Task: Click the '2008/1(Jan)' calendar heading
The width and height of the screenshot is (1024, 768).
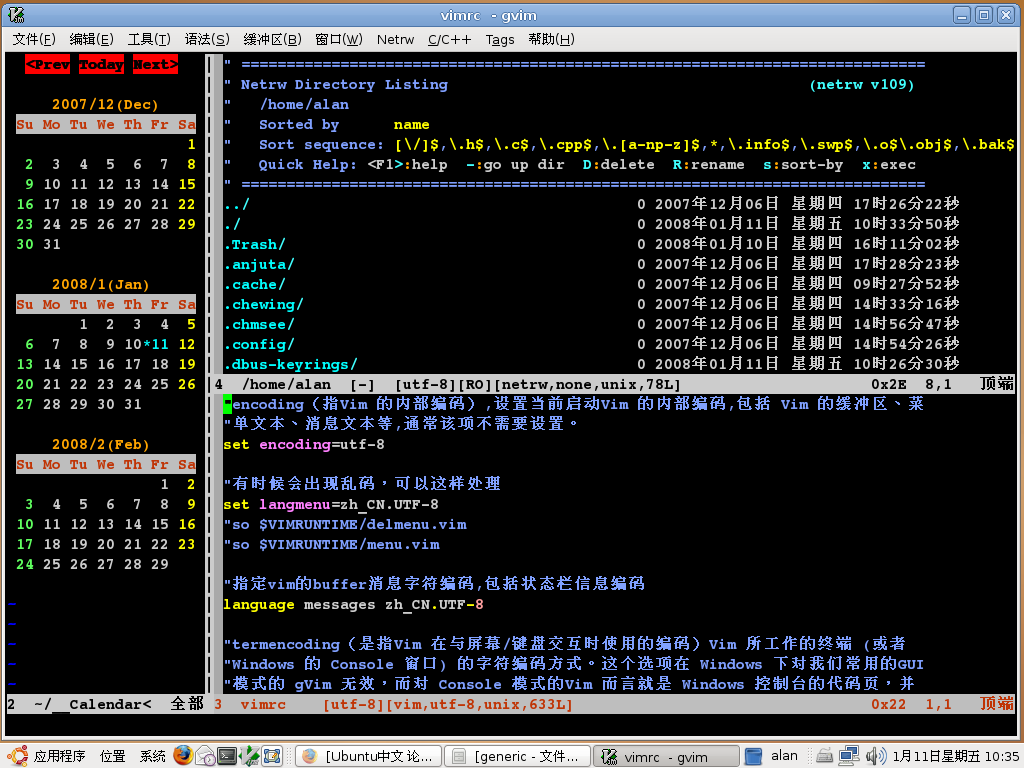Action: [x=101, y=284]
